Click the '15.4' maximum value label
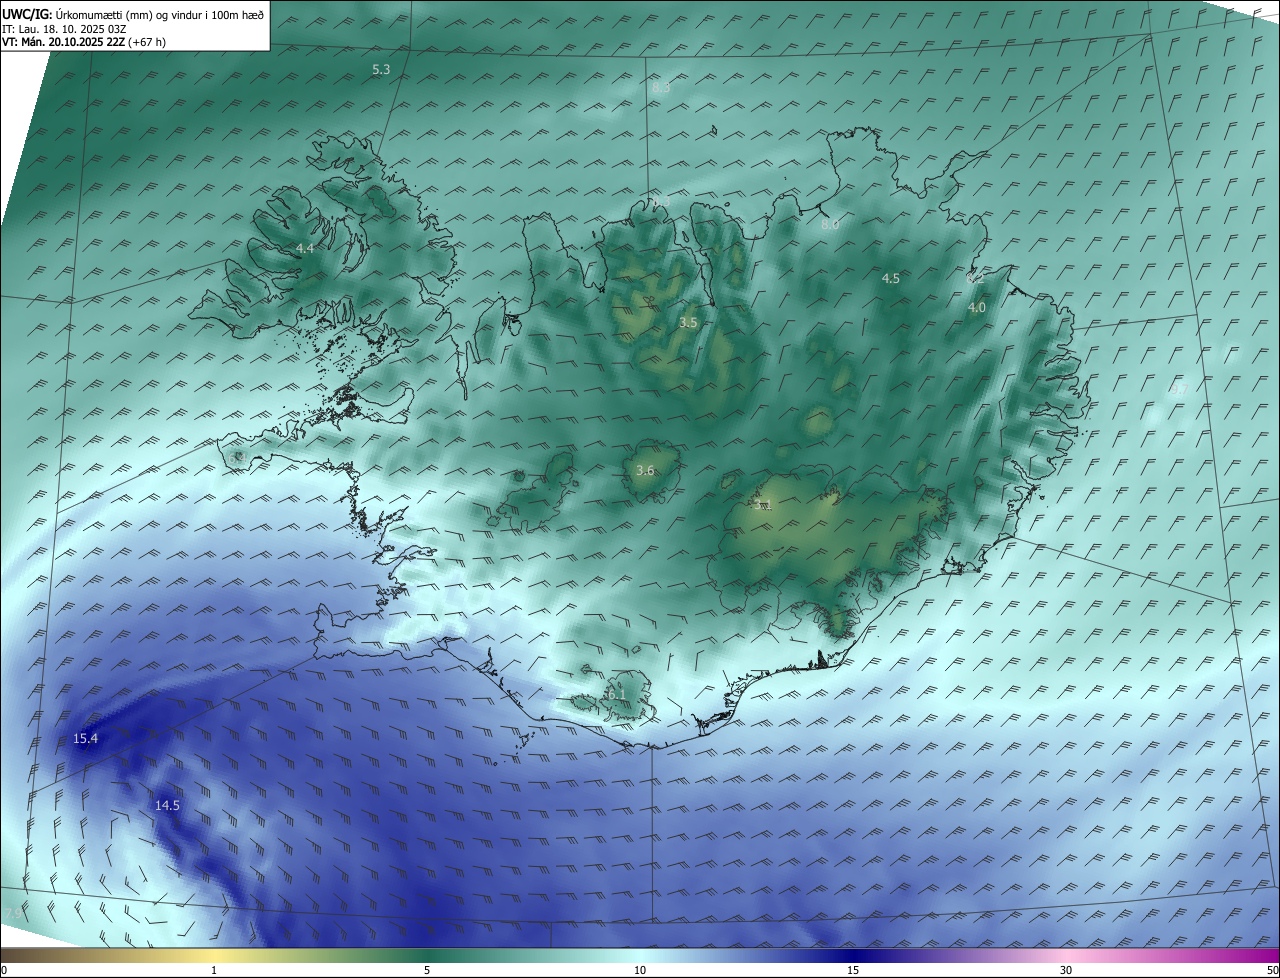1280x978 pixels. coord(86,739)
